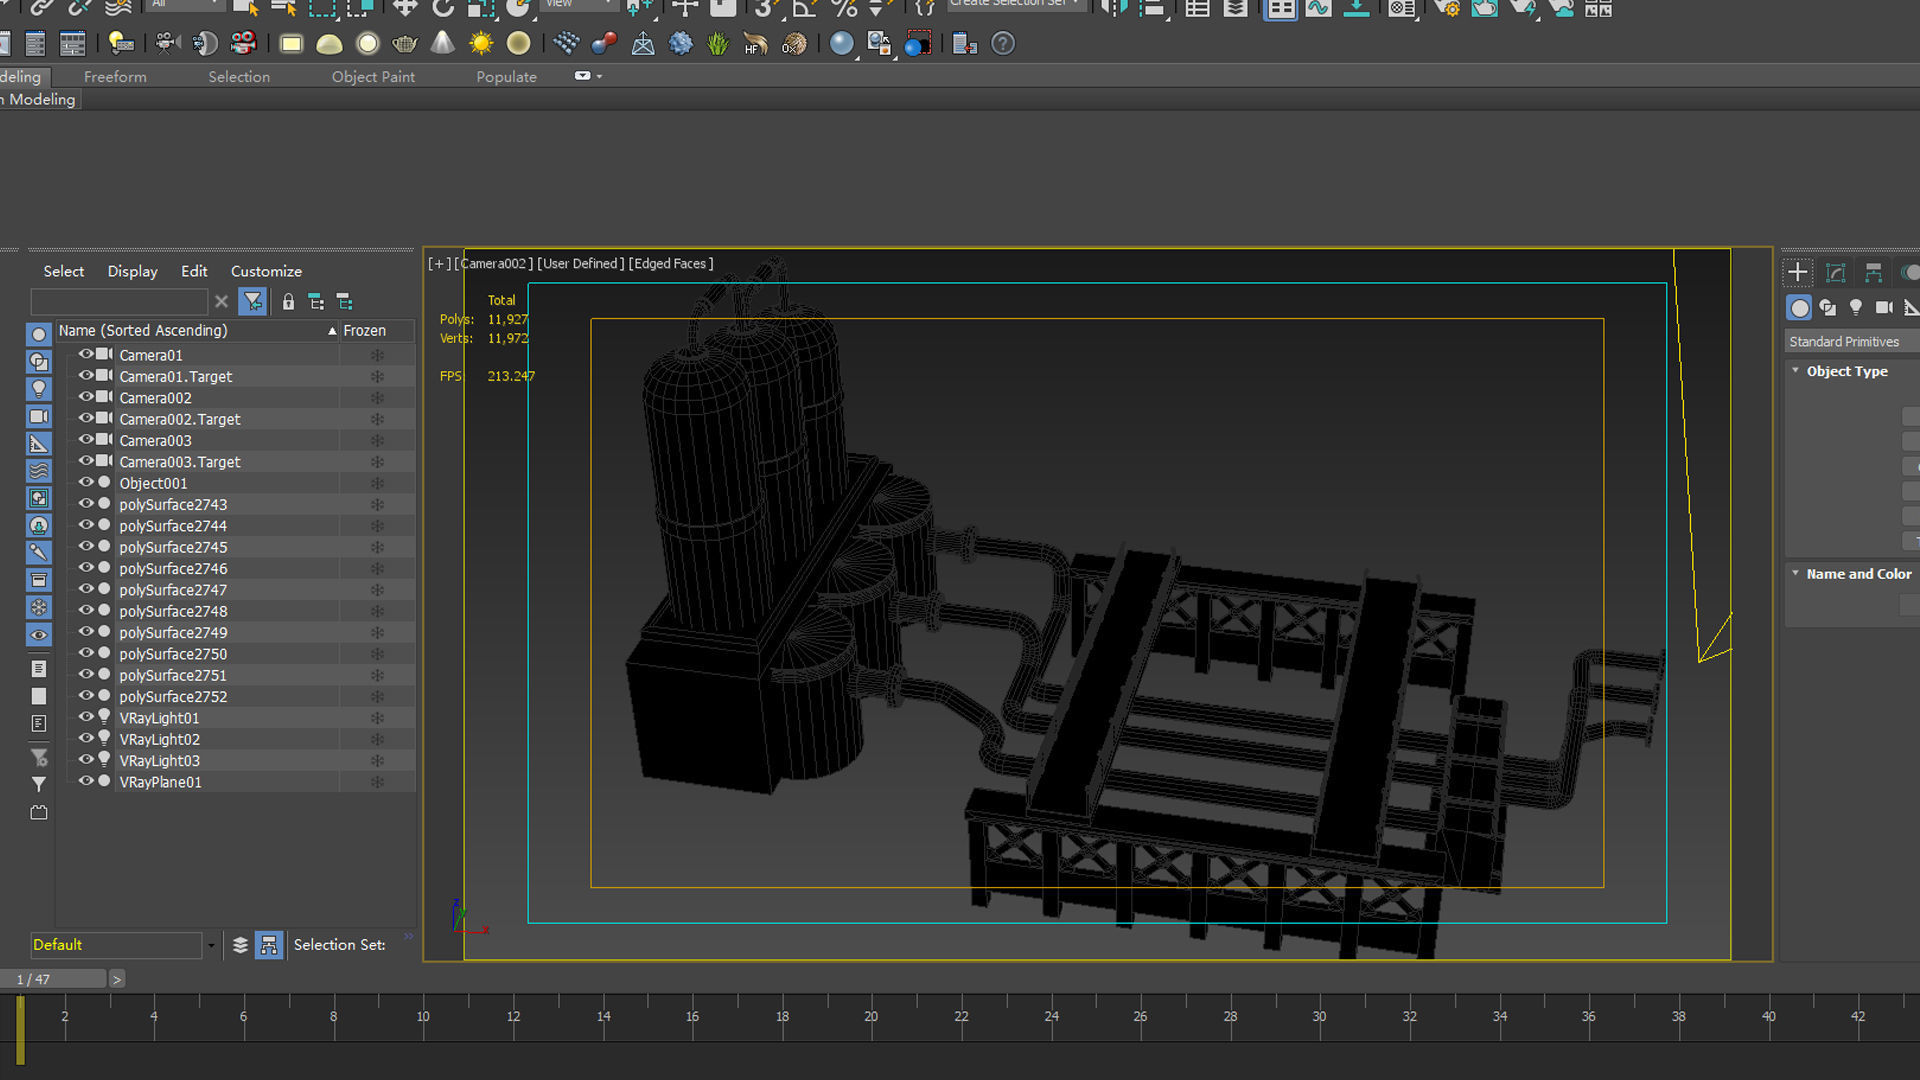Open the Default layer dropdown
Image resolution: width=1920 pixels, height=1080 pixels.
(x=211, y=945)
